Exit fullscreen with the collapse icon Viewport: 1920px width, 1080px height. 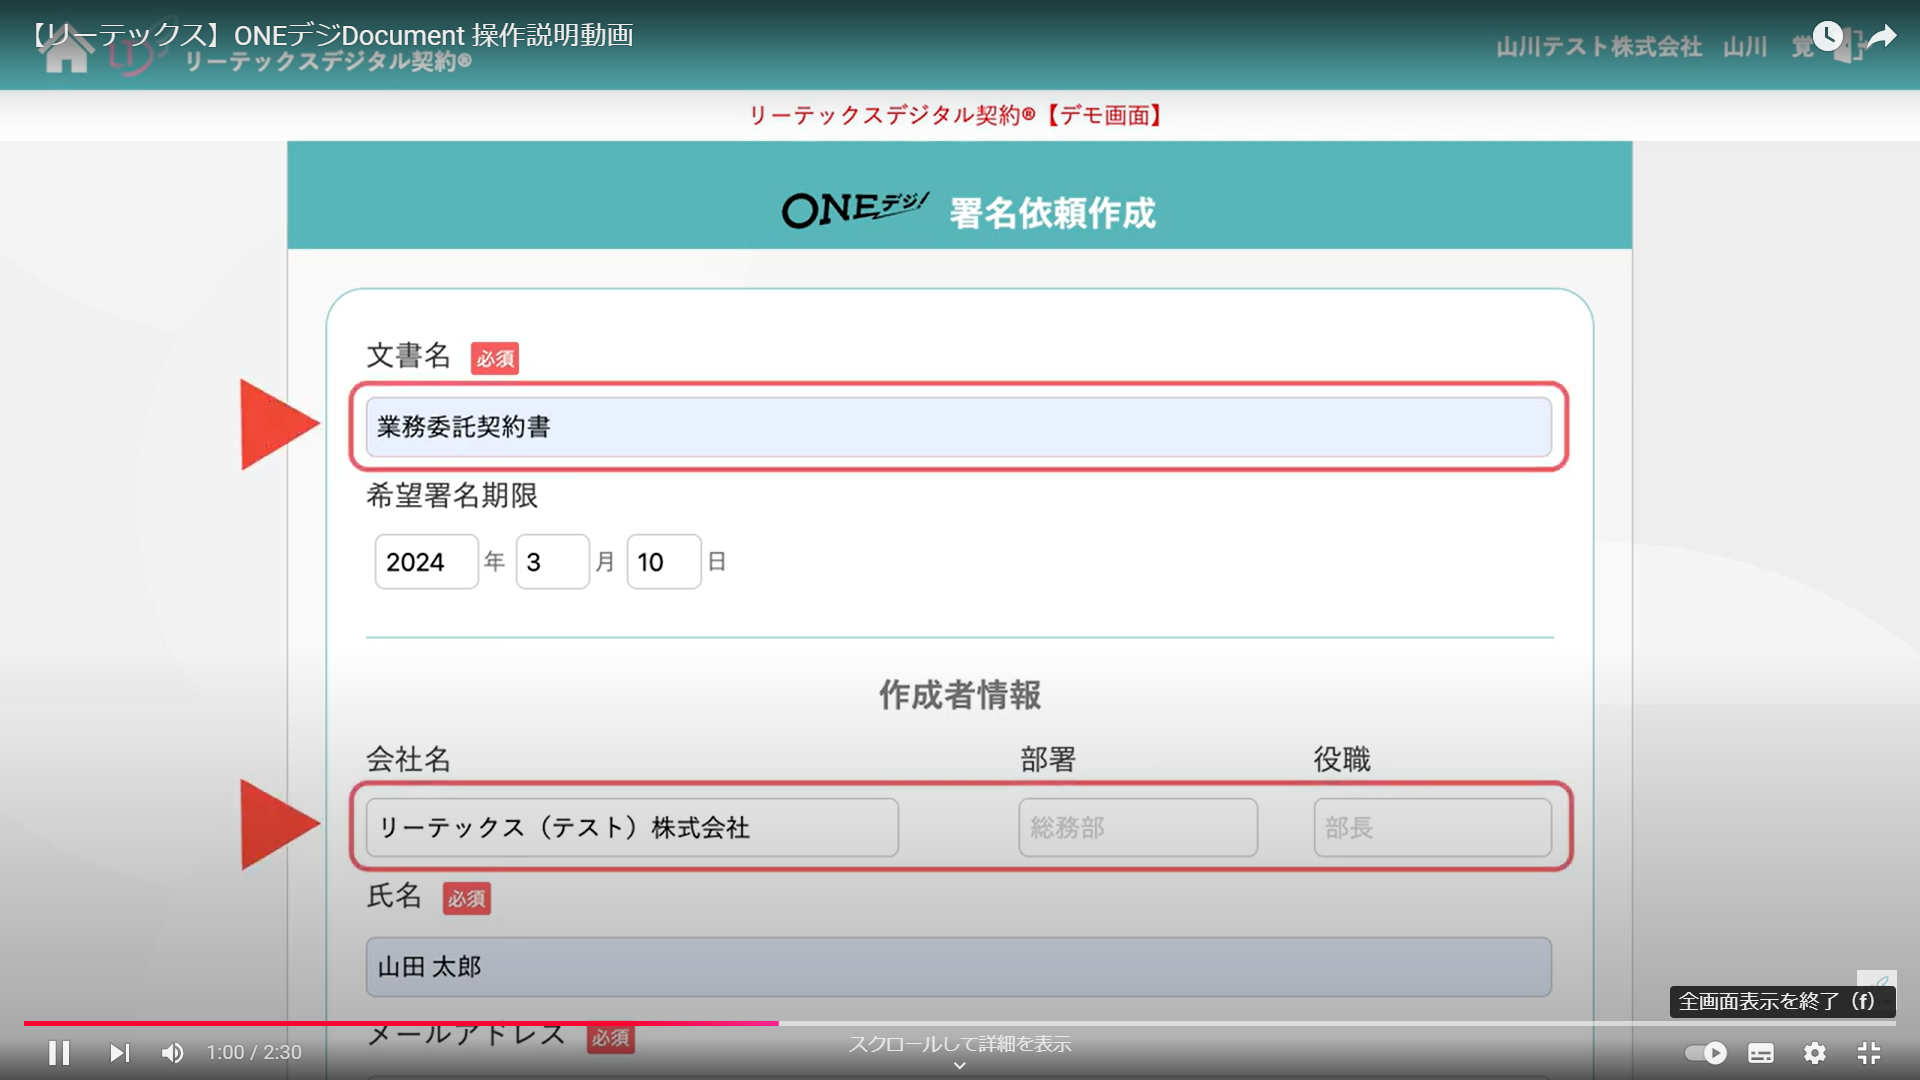coord(1869,1053)
